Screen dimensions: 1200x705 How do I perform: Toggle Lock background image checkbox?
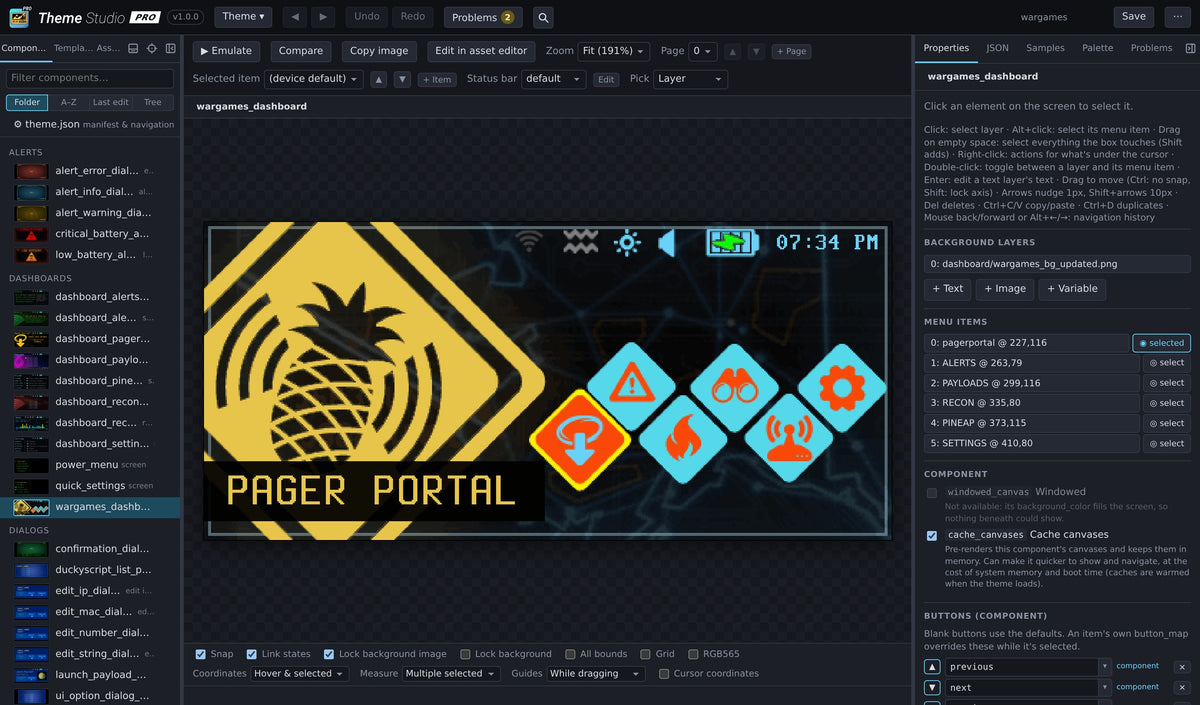[329, 654]
